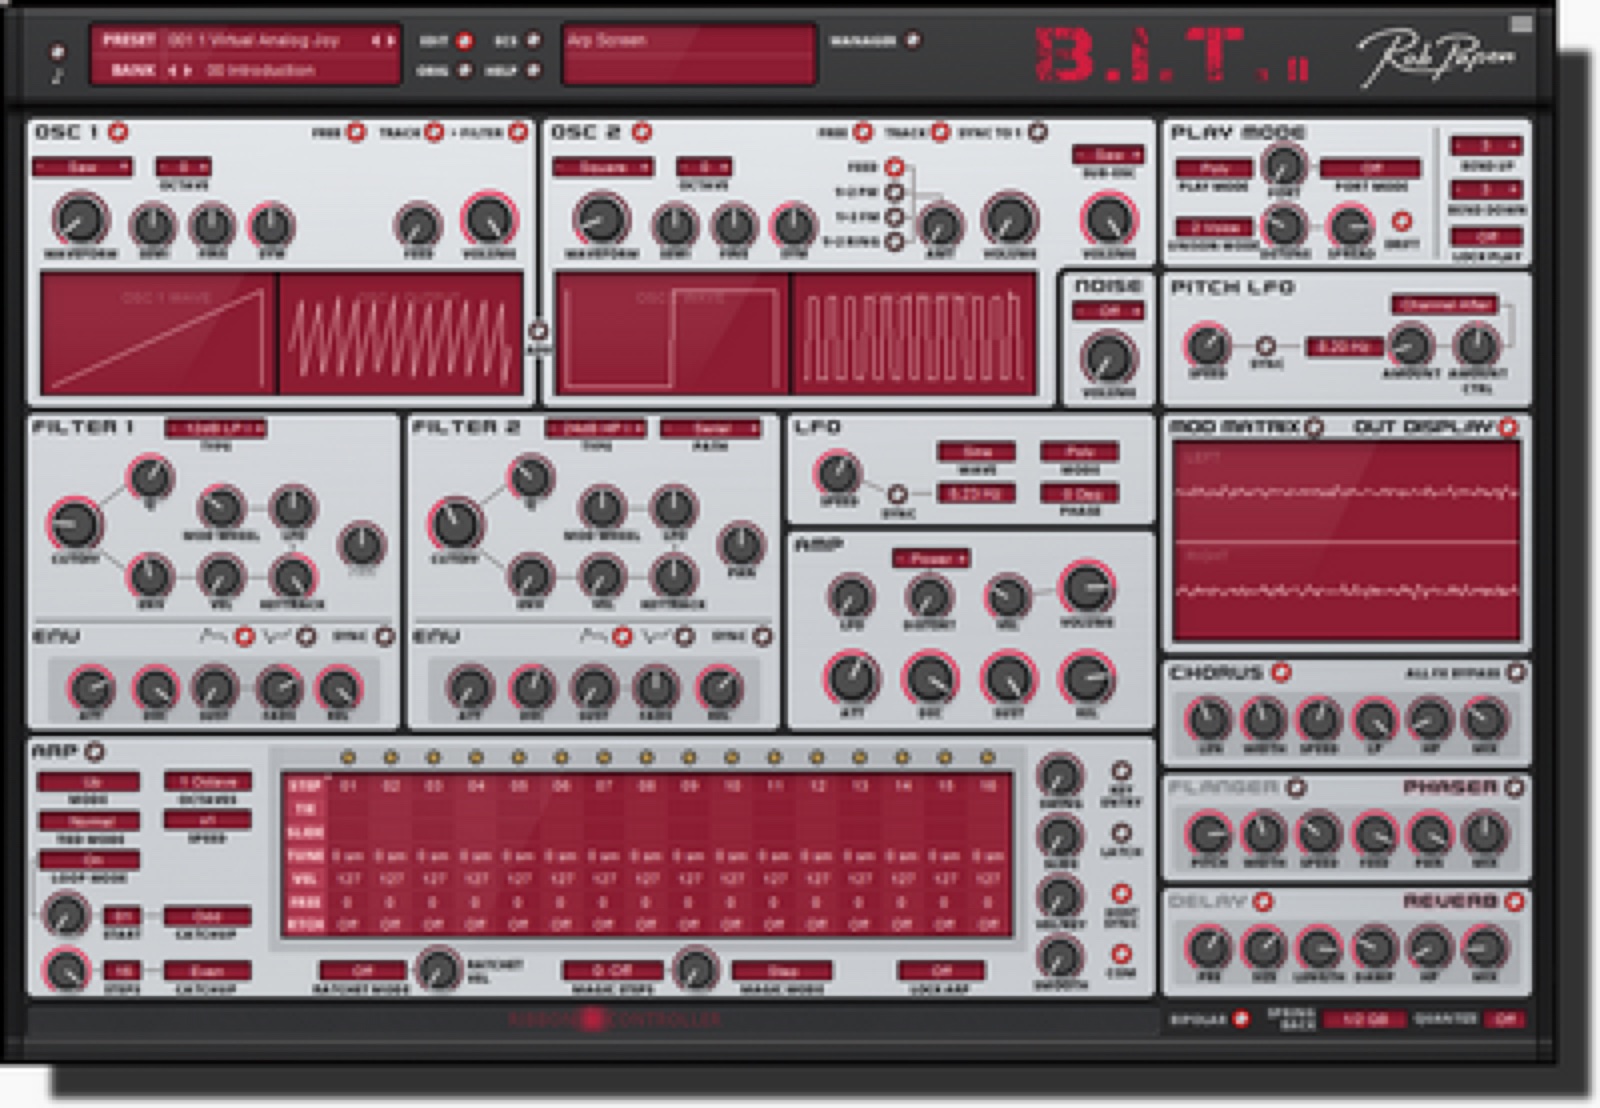This screenshot has height=1108, width=1600.
Task: Switch display to MOD MATRIX
Action: pyautogui.click(x=1314, y=427)
